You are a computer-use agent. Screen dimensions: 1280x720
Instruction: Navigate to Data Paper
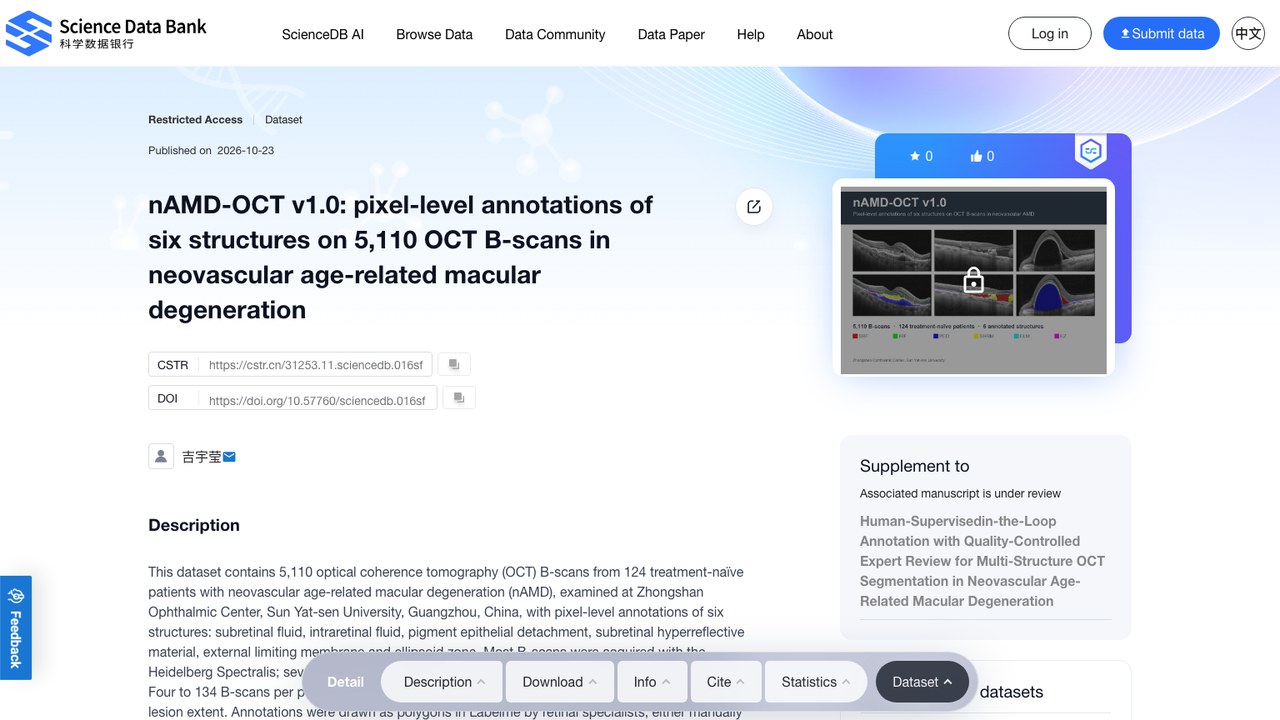pyautogui.click(x=671, y=34)
